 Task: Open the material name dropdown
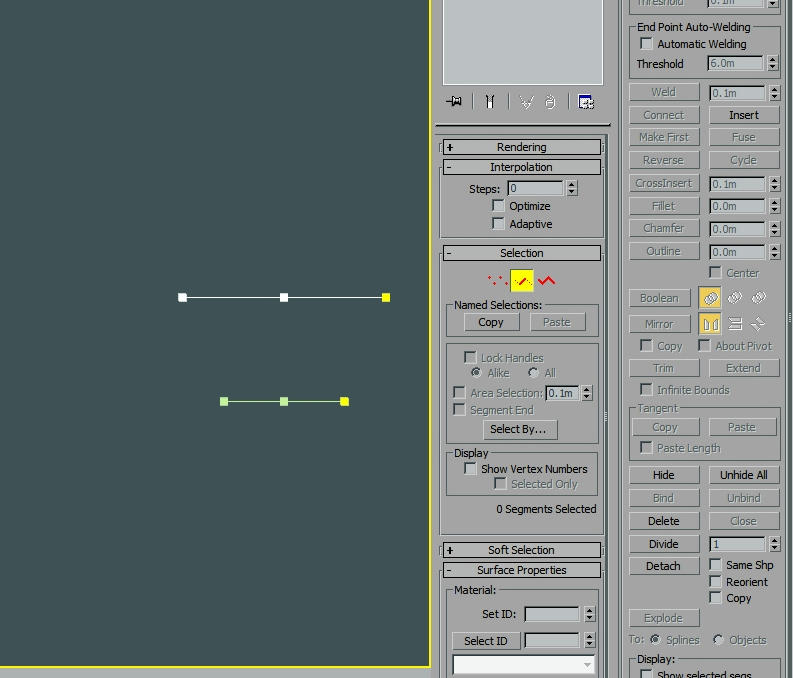[x=523, y=664]
